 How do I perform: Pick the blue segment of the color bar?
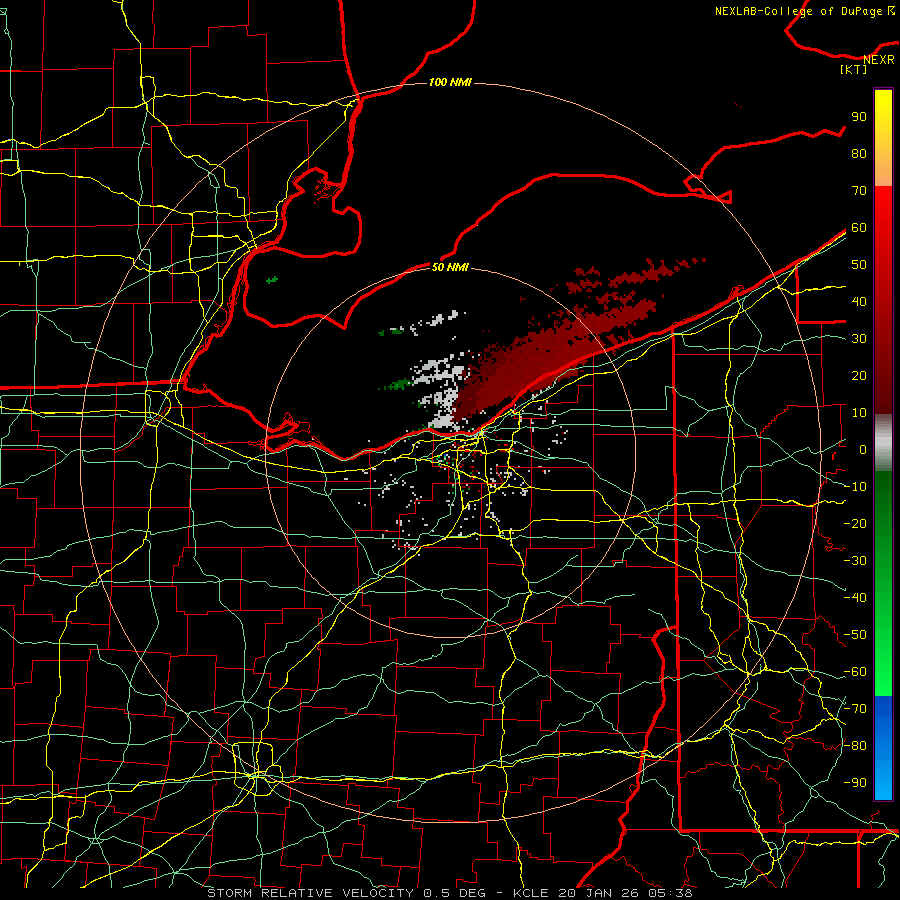click(x=883, y=747)
